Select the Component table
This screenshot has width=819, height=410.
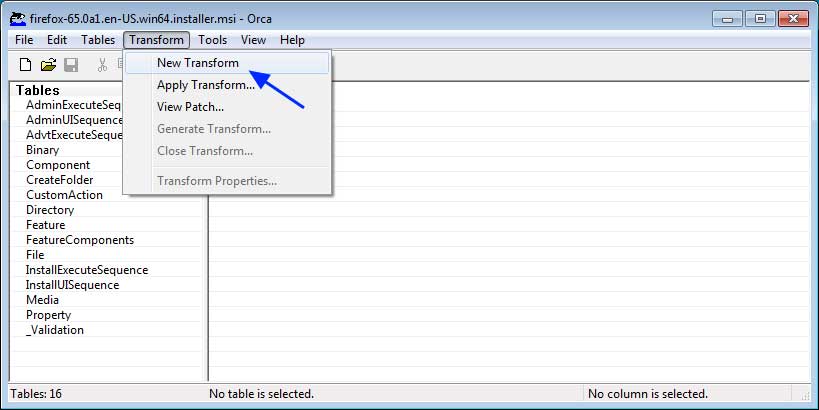[x=58, y=165]
